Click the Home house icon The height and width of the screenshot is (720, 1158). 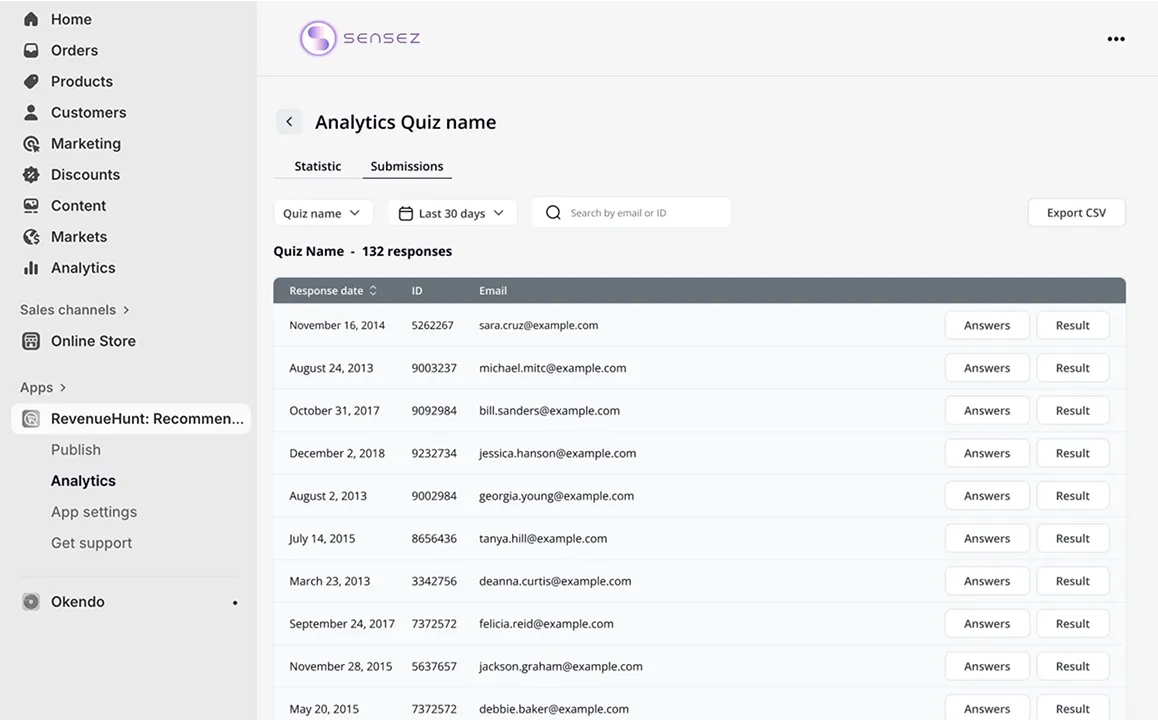31,19
